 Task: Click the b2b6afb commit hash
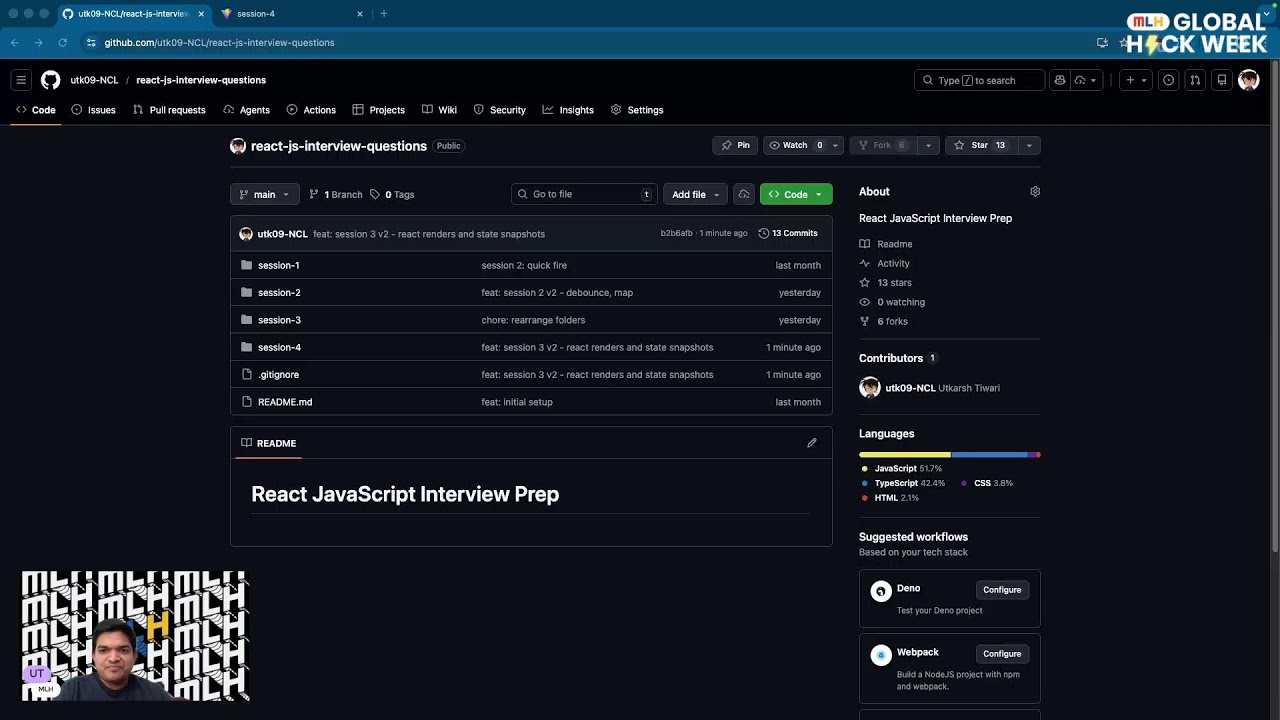676,233
